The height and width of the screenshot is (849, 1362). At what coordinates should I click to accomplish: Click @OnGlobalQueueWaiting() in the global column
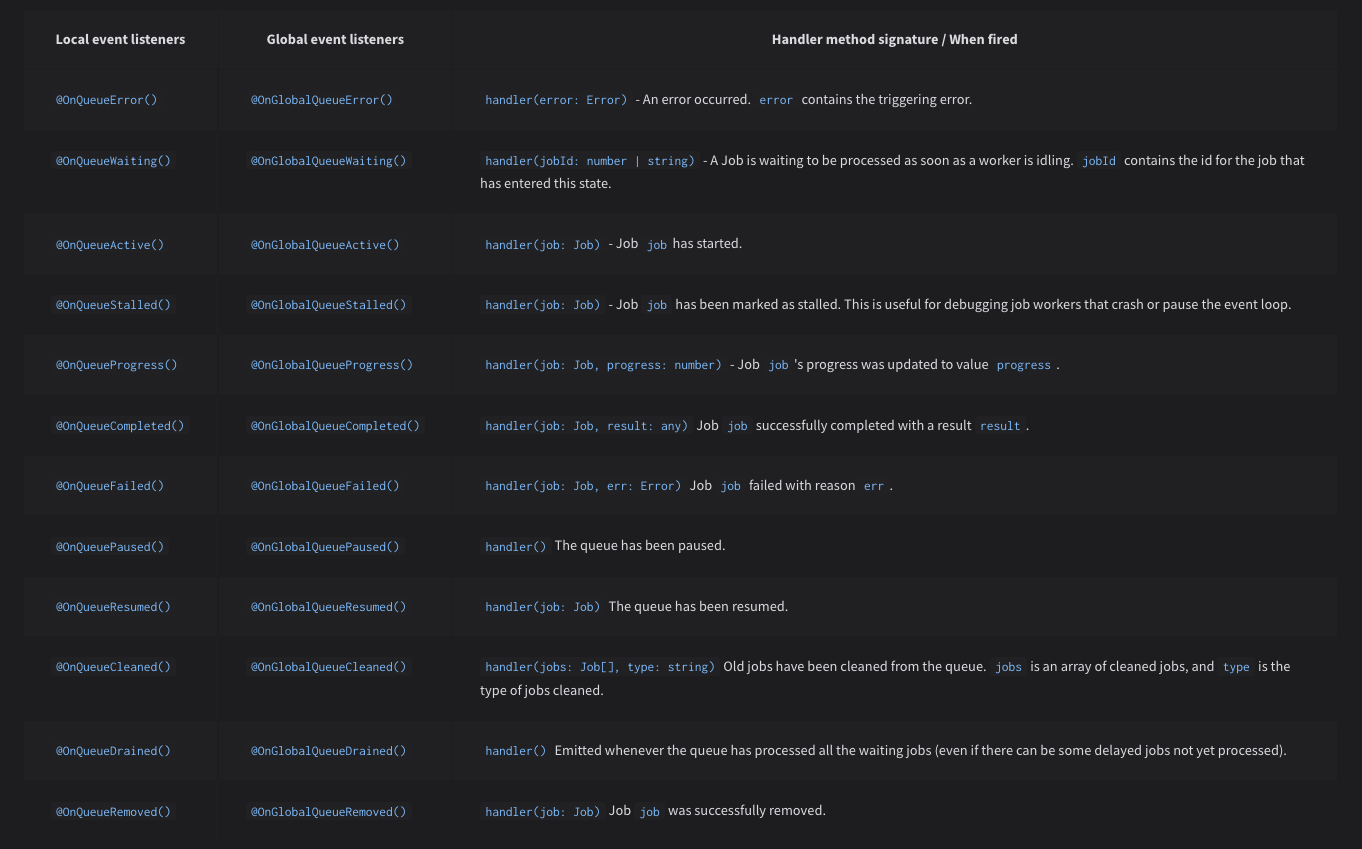(x=328, y=161)
